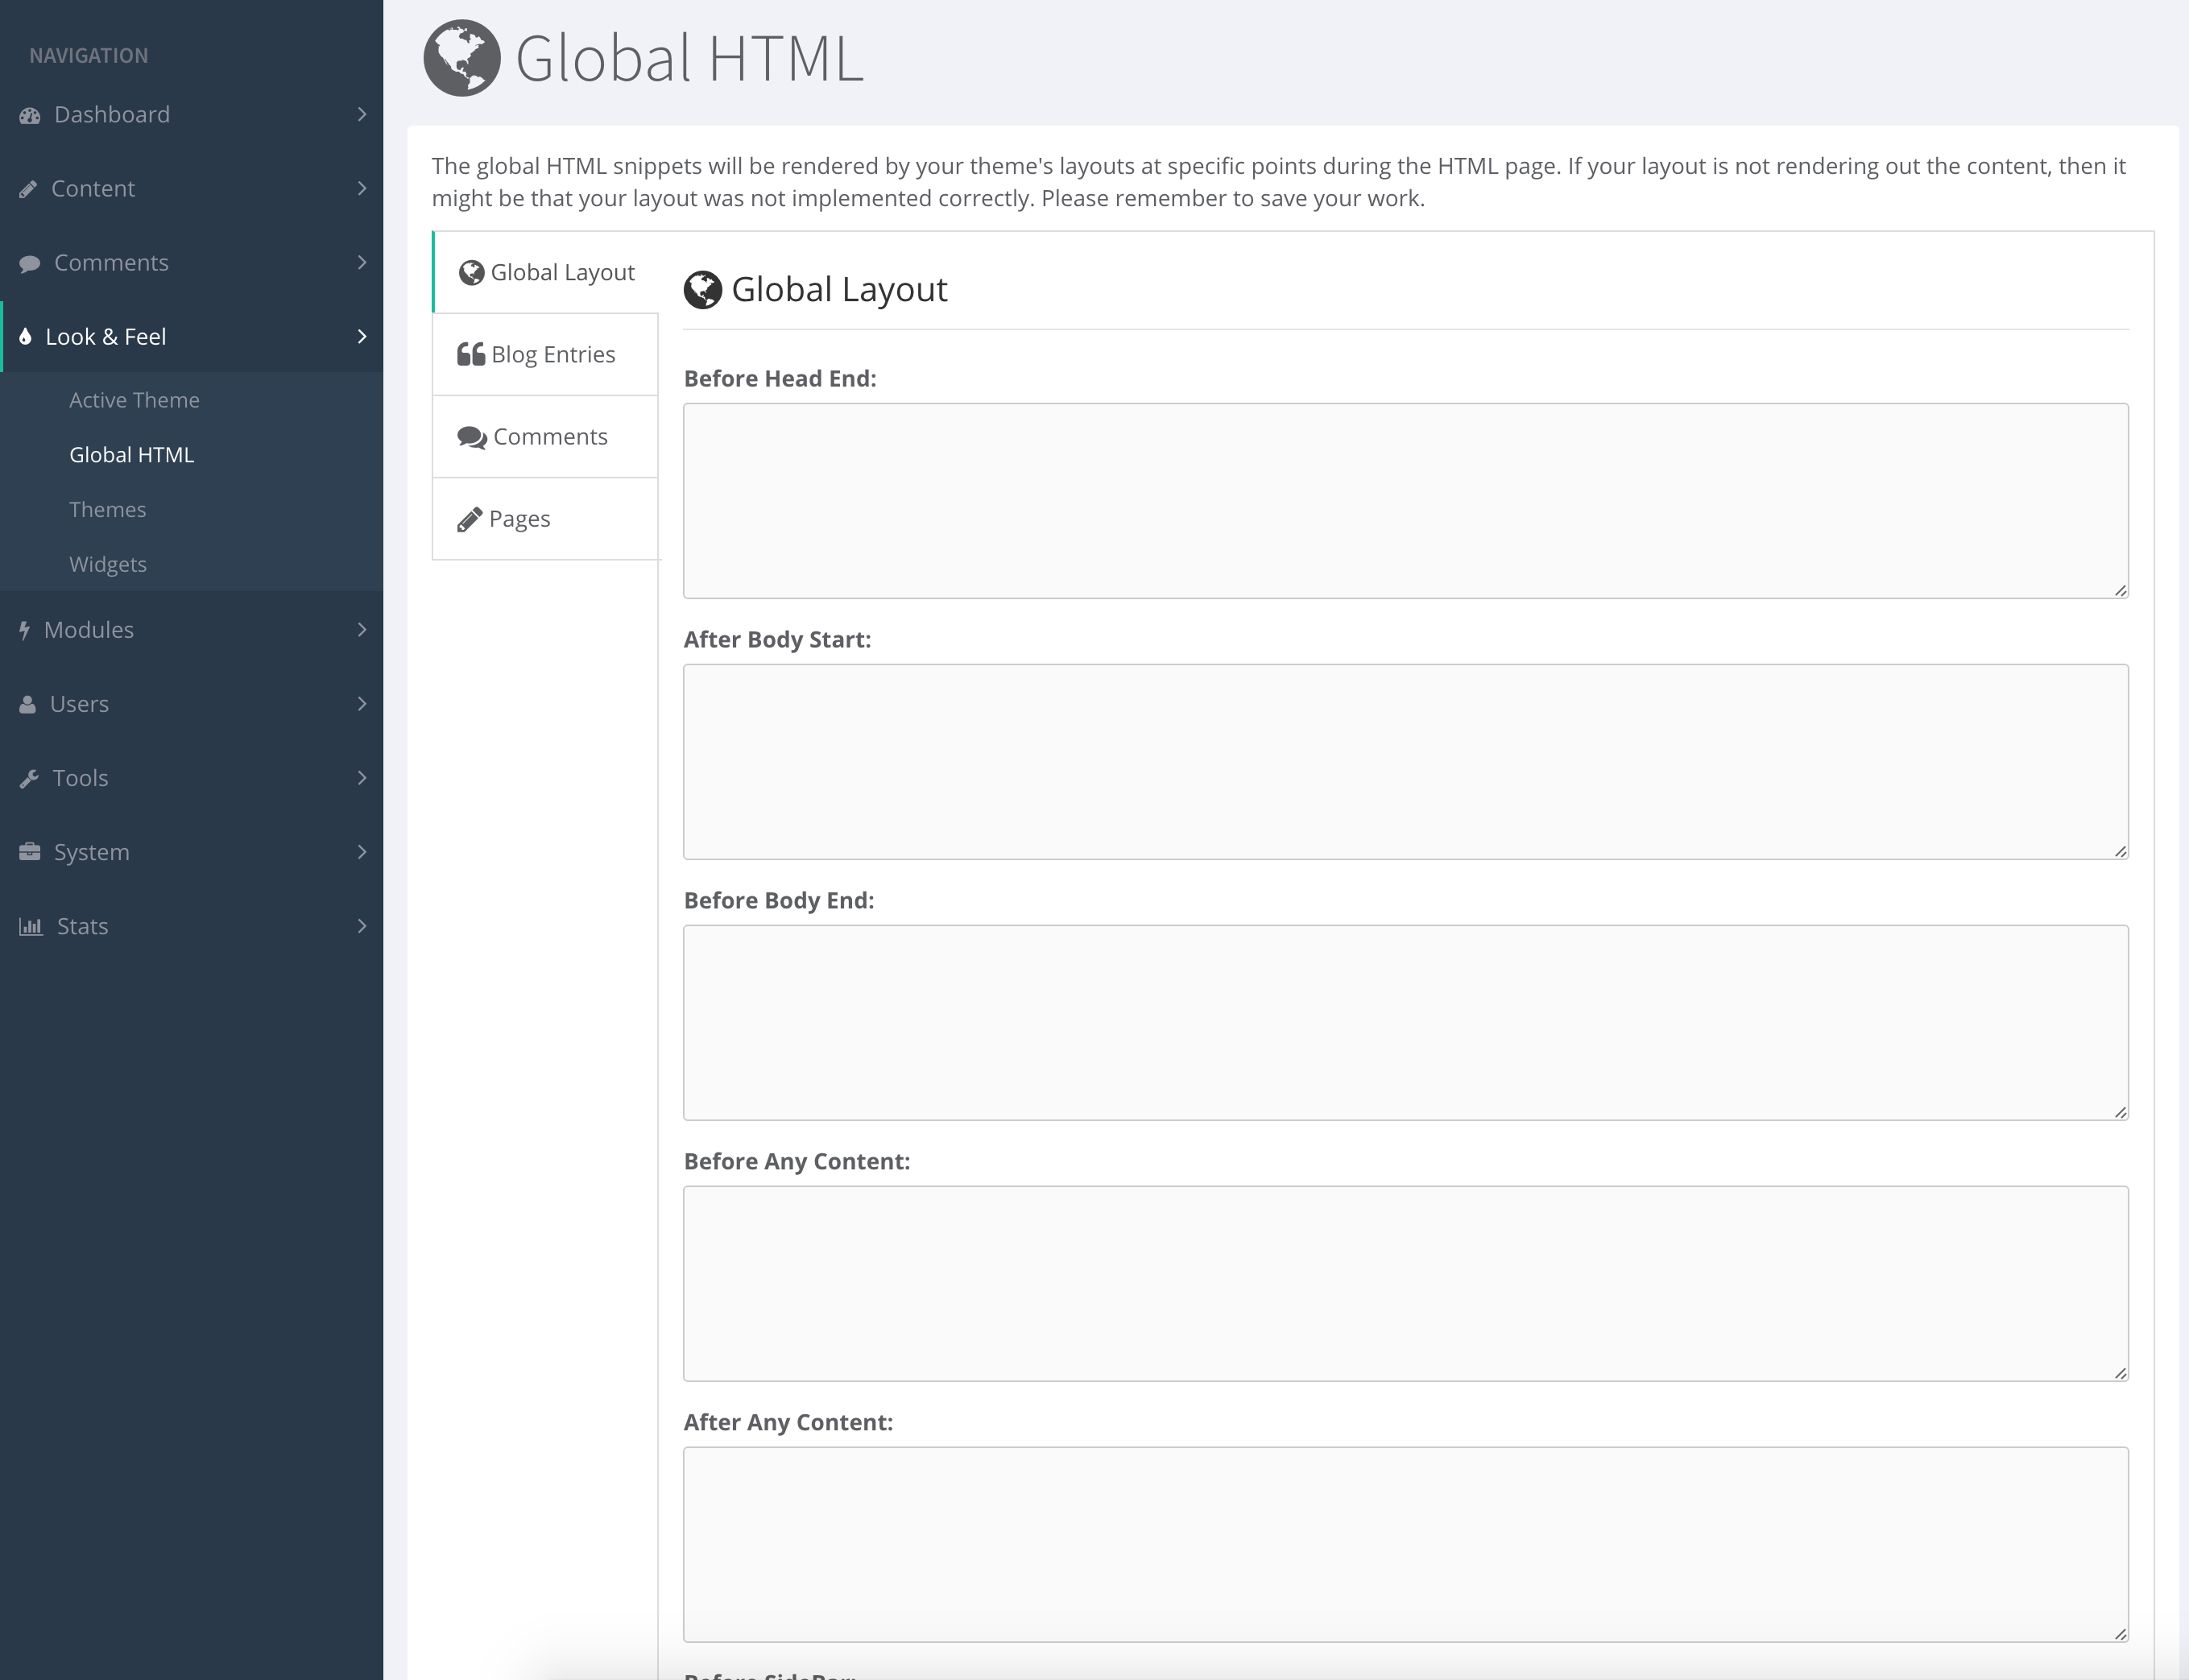The height and width of the screenshot is (1680, 2189).
Task: Click the Stats bar chart icon
Action: [x=31, y=926]
